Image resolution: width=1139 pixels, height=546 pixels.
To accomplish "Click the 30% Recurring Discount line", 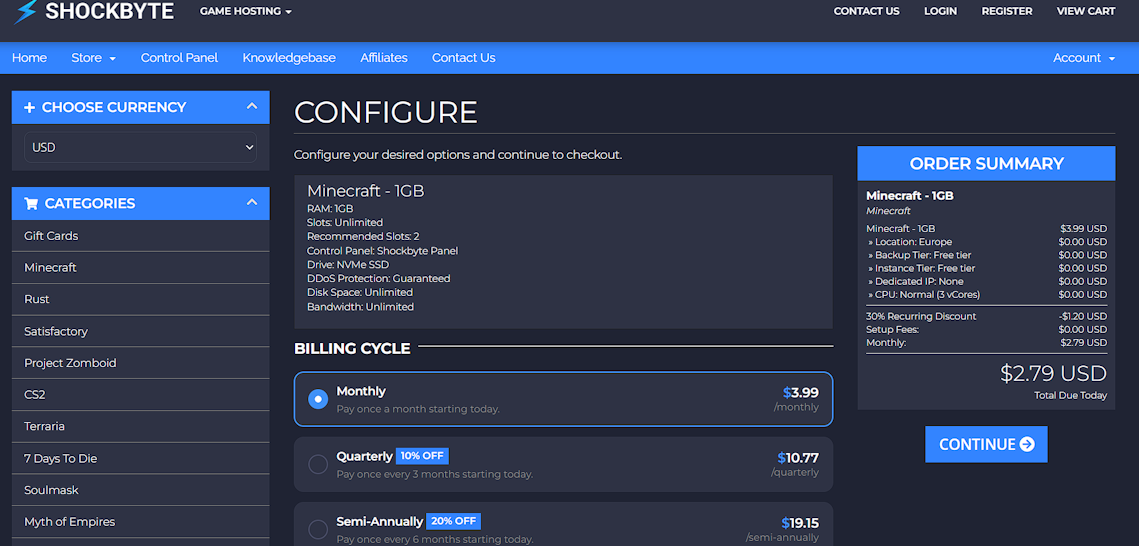I will pos(986,317).
